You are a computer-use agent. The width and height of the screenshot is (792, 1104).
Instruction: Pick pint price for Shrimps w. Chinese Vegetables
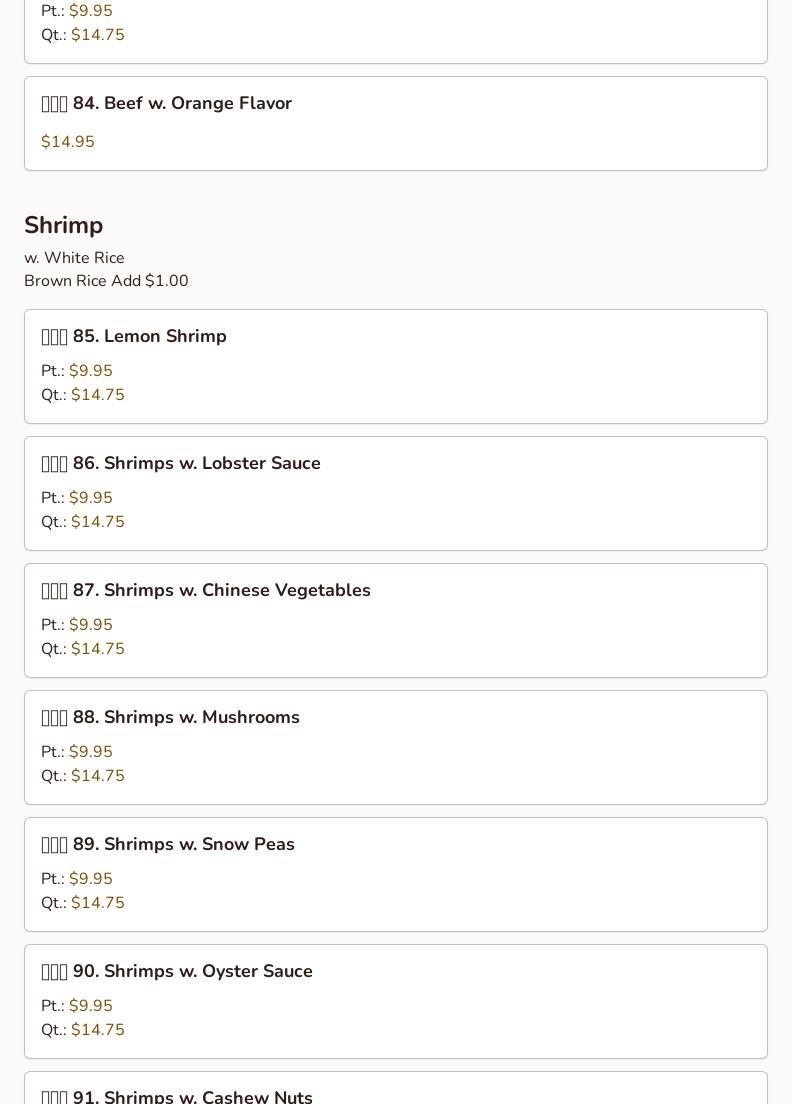click(91, 625)
